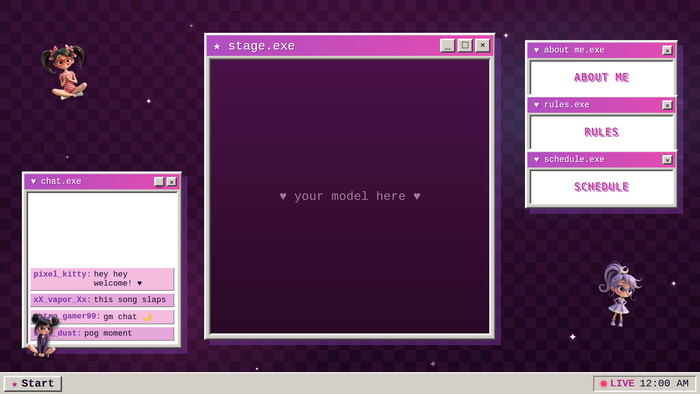Close the schedule.exe window
The height and width of the screenshot is (394, 700).
(667, 160)
